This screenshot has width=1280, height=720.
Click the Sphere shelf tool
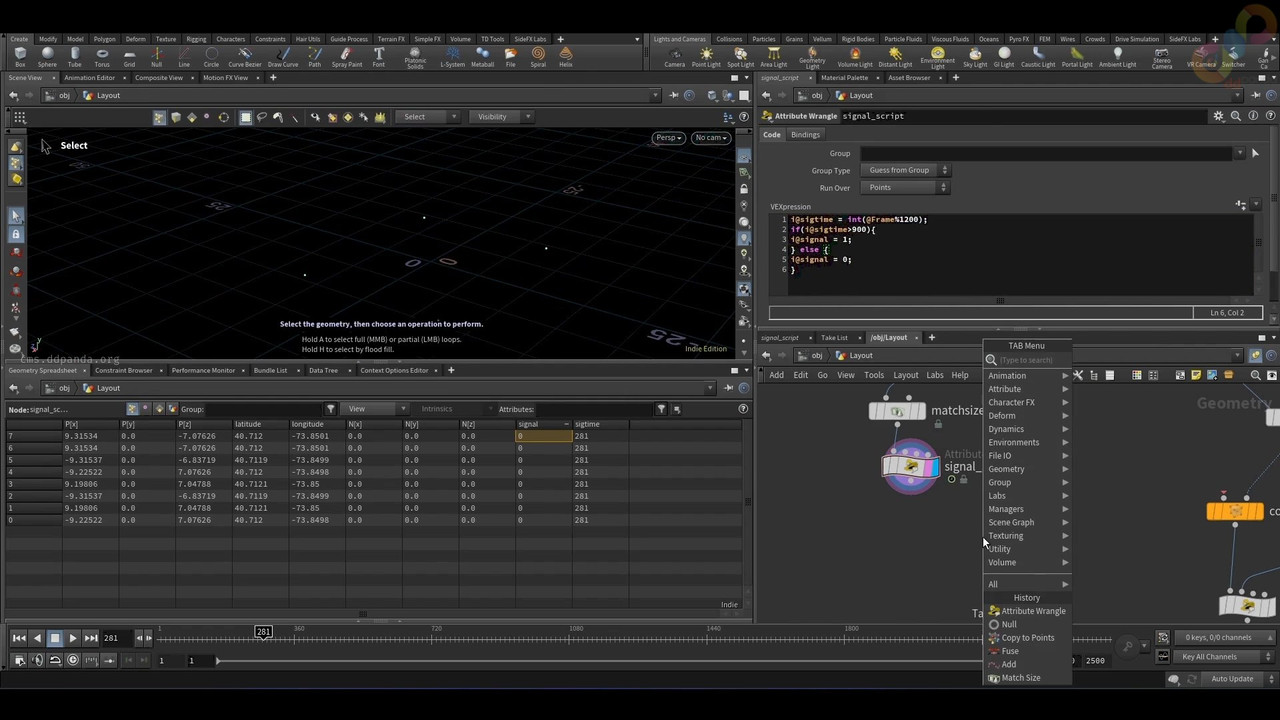tap(47, 57)
